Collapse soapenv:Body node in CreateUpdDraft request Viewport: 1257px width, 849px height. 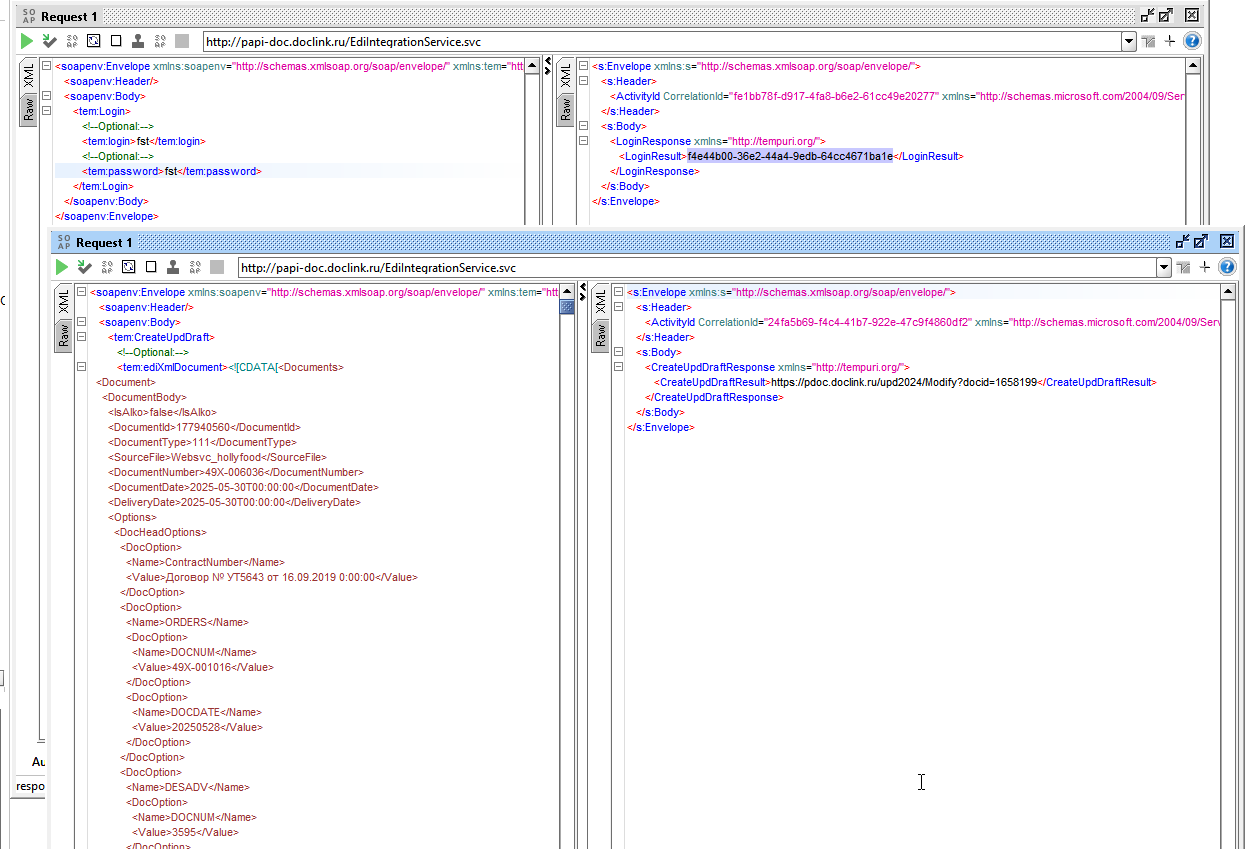(x=81, y=322)
